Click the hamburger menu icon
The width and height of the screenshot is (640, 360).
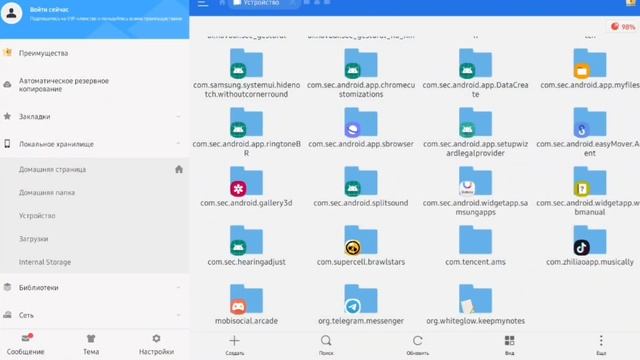click(202, 4)
